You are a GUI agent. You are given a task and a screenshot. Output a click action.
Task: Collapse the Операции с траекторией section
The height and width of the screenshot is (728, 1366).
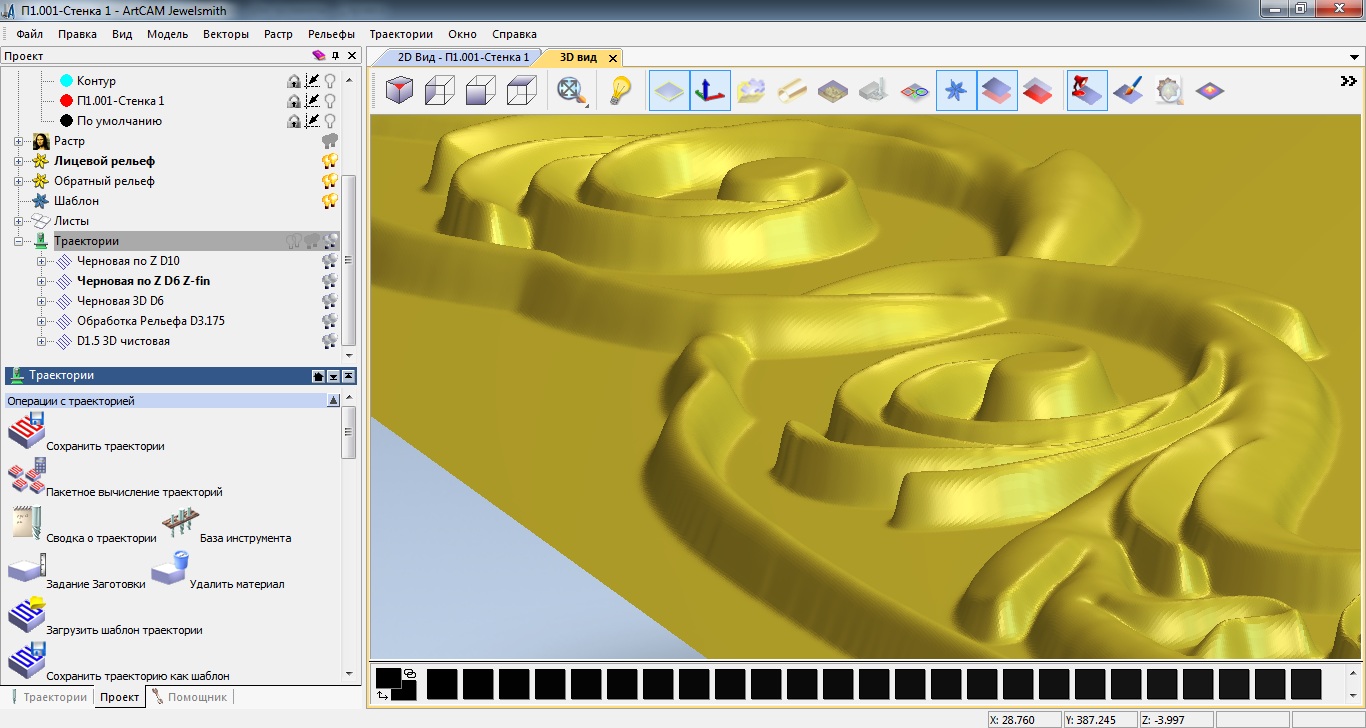[x=333, y=401]
